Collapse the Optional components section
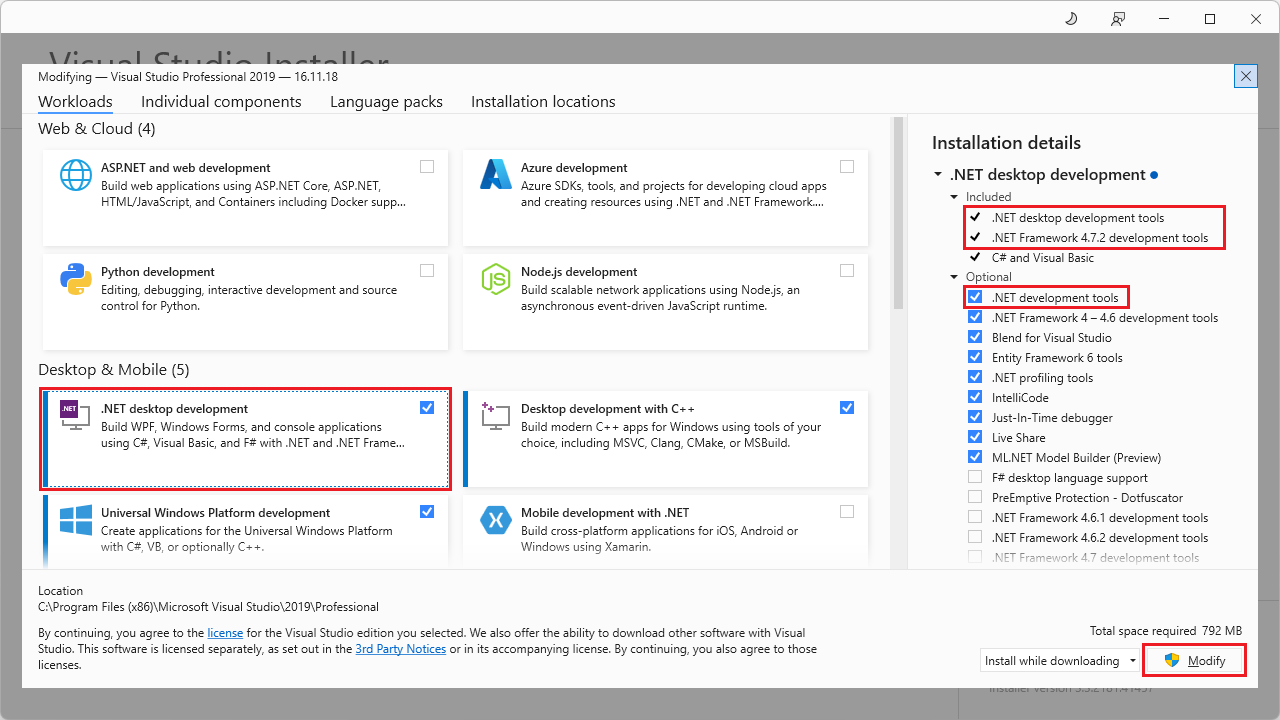The height and width of the screenshot is (720, 1280). (x=953, y=276)
